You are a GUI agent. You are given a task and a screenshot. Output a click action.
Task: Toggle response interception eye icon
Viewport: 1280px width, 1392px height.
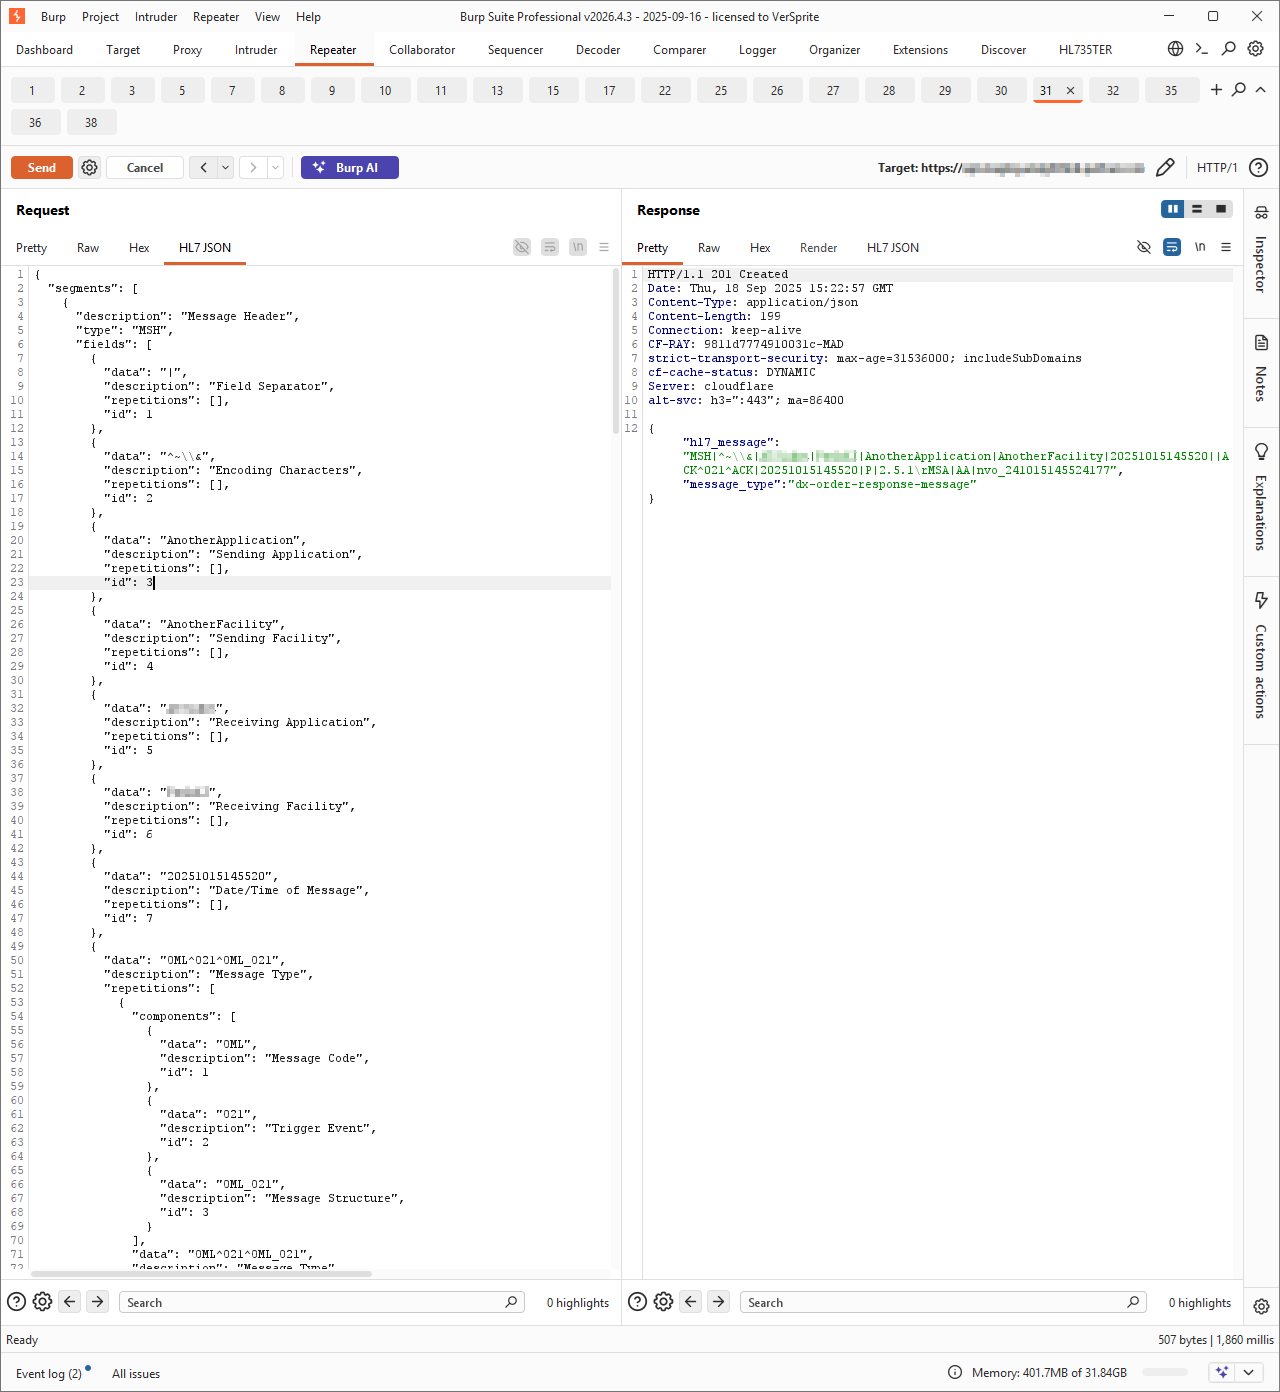click(1144, 247)
